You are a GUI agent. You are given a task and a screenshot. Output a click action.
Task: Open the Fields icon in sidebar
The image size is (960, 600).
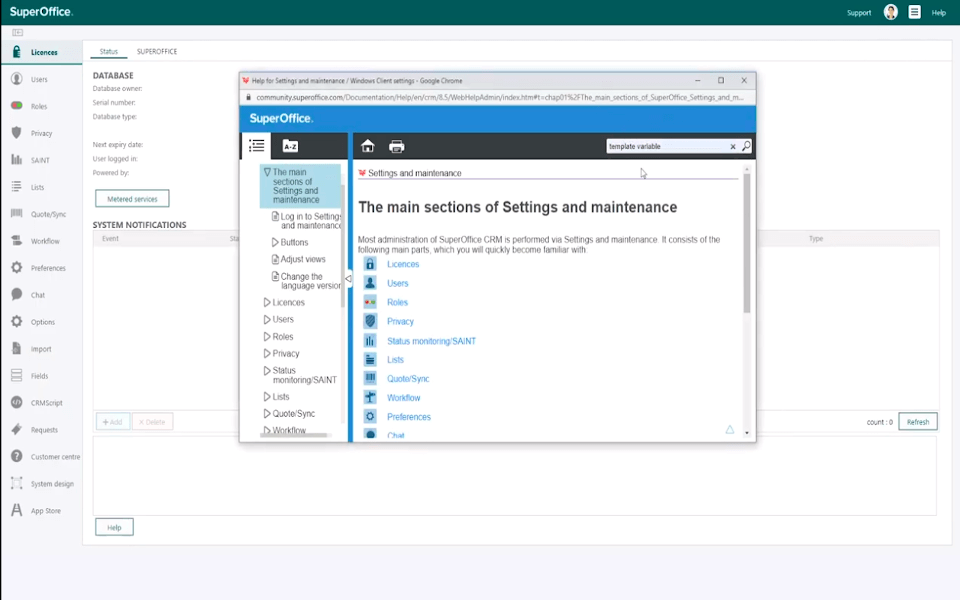(17, 375)
